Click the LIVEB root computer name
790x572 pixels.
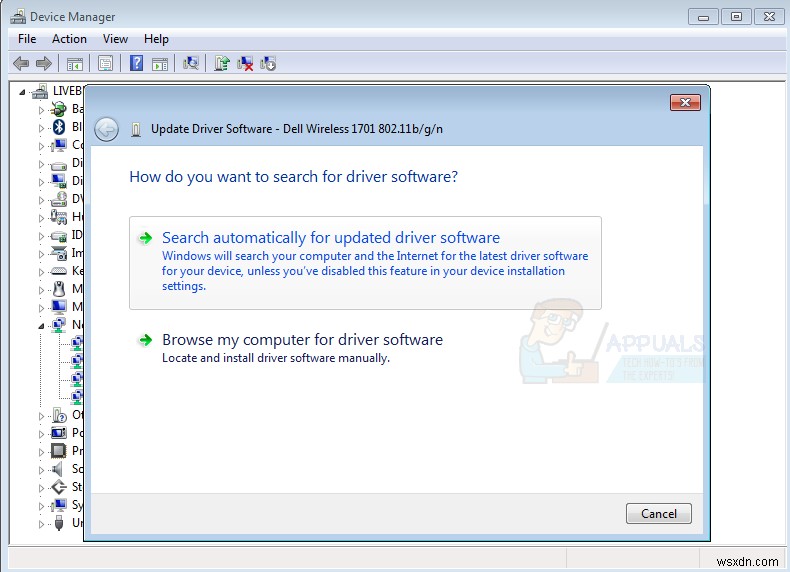tap(68, 91)
